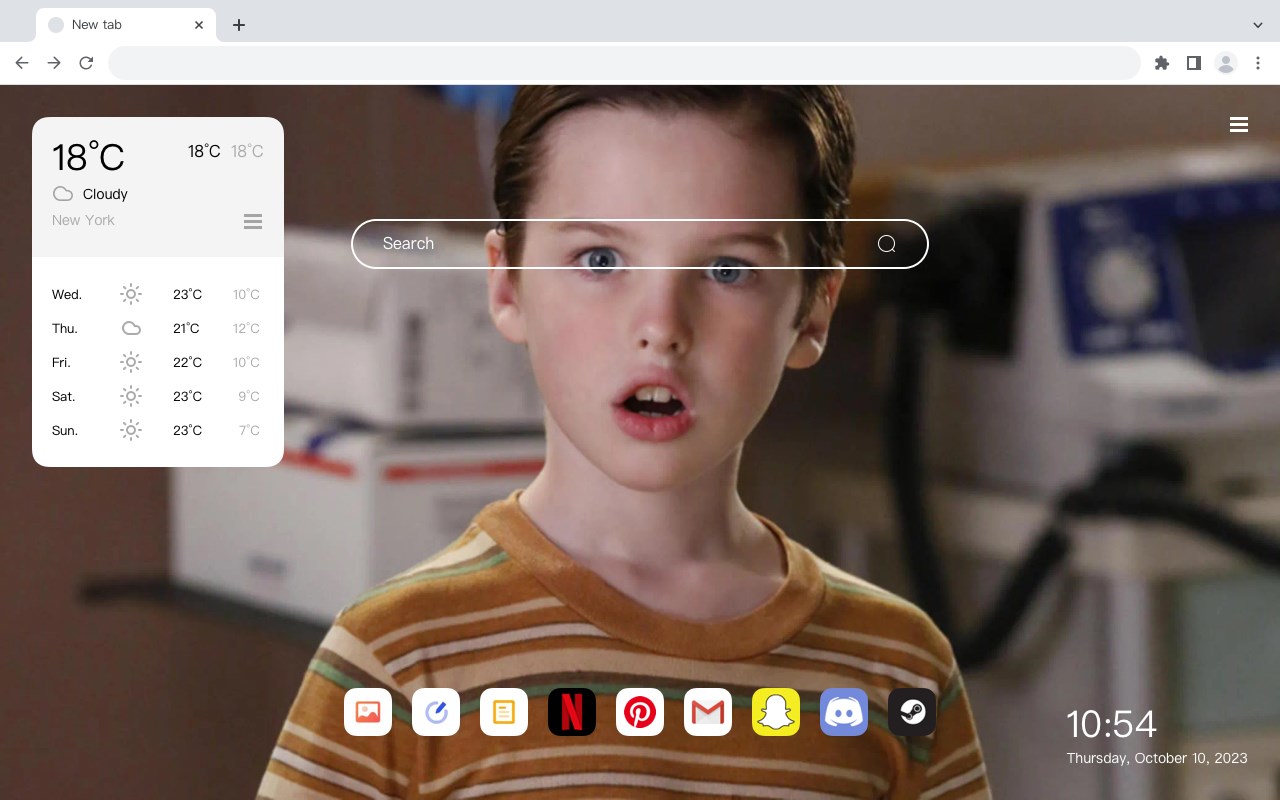Open the hamburger menu at page top right
This screenshot has width=1280, height=800.
tap(1239, 125)
